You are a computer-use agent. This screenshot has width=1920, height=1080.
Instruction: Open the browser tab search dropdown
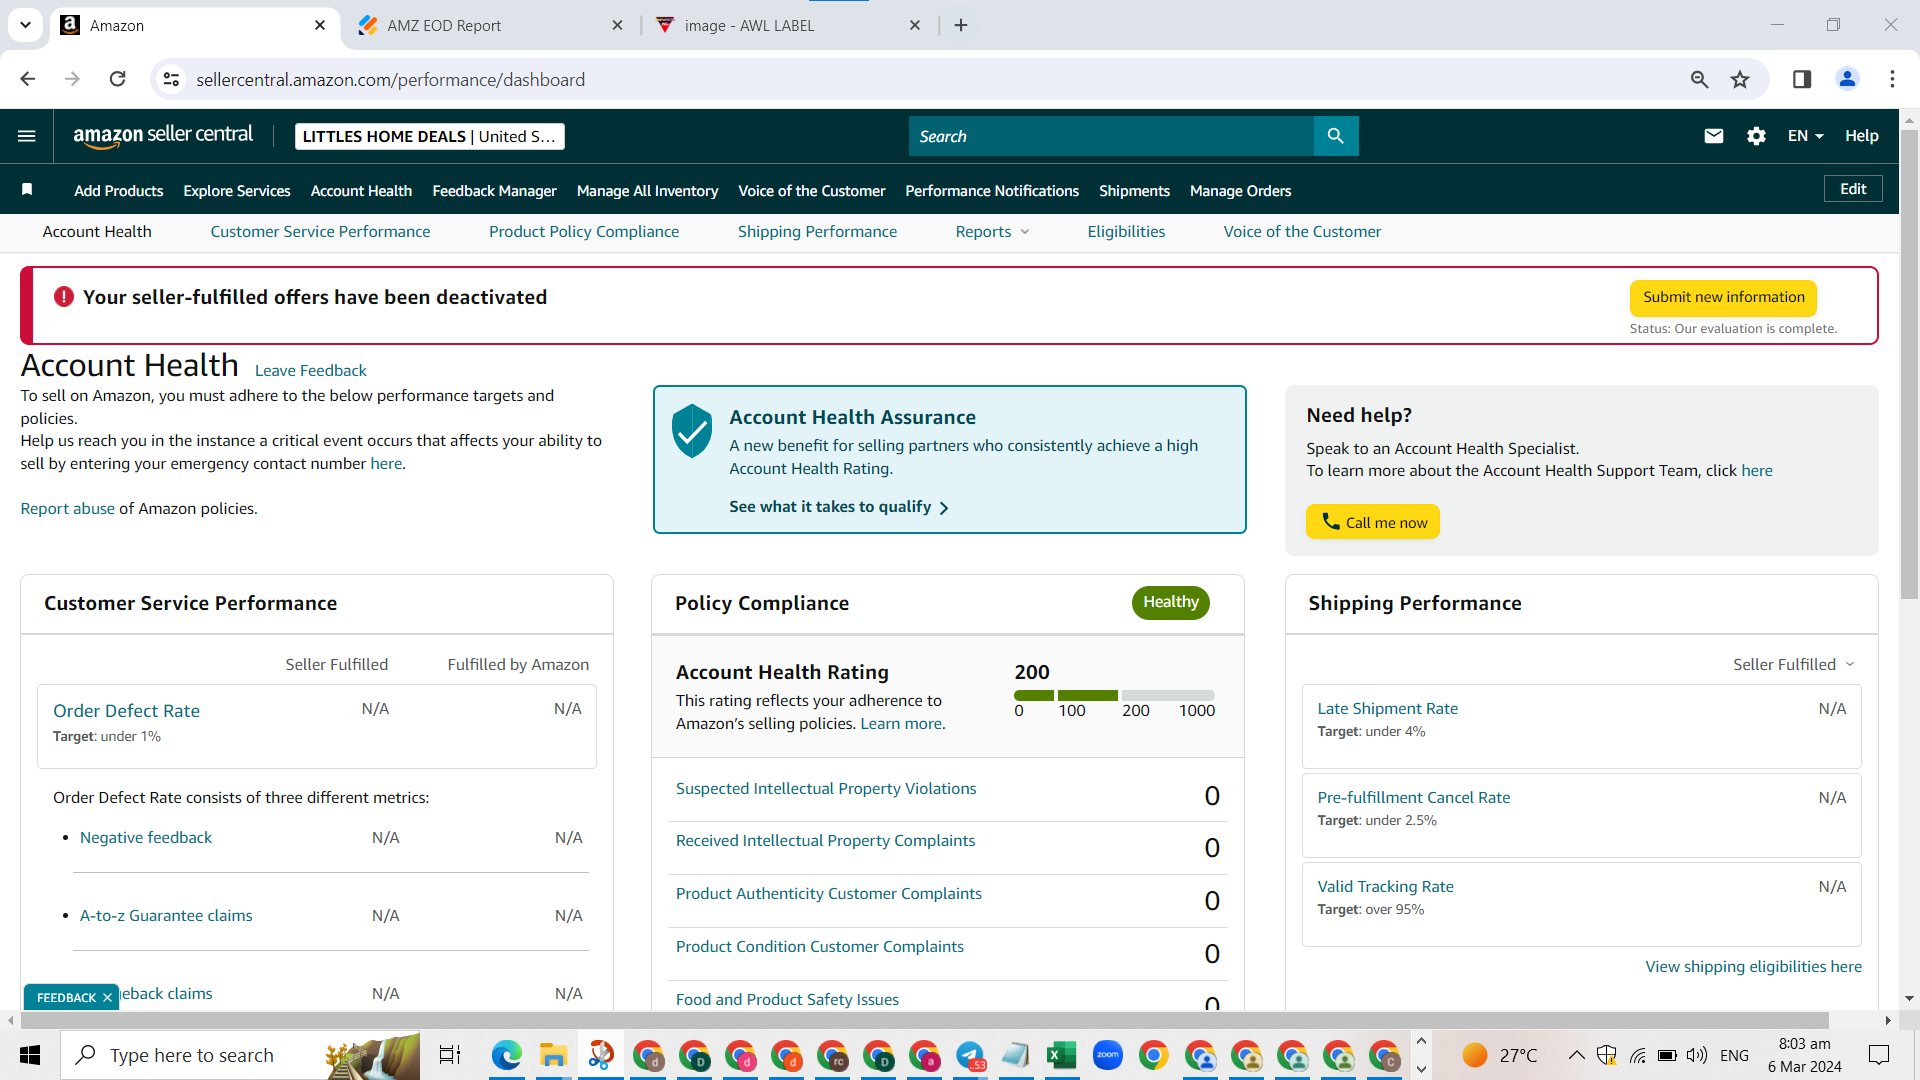pos(25,25)
